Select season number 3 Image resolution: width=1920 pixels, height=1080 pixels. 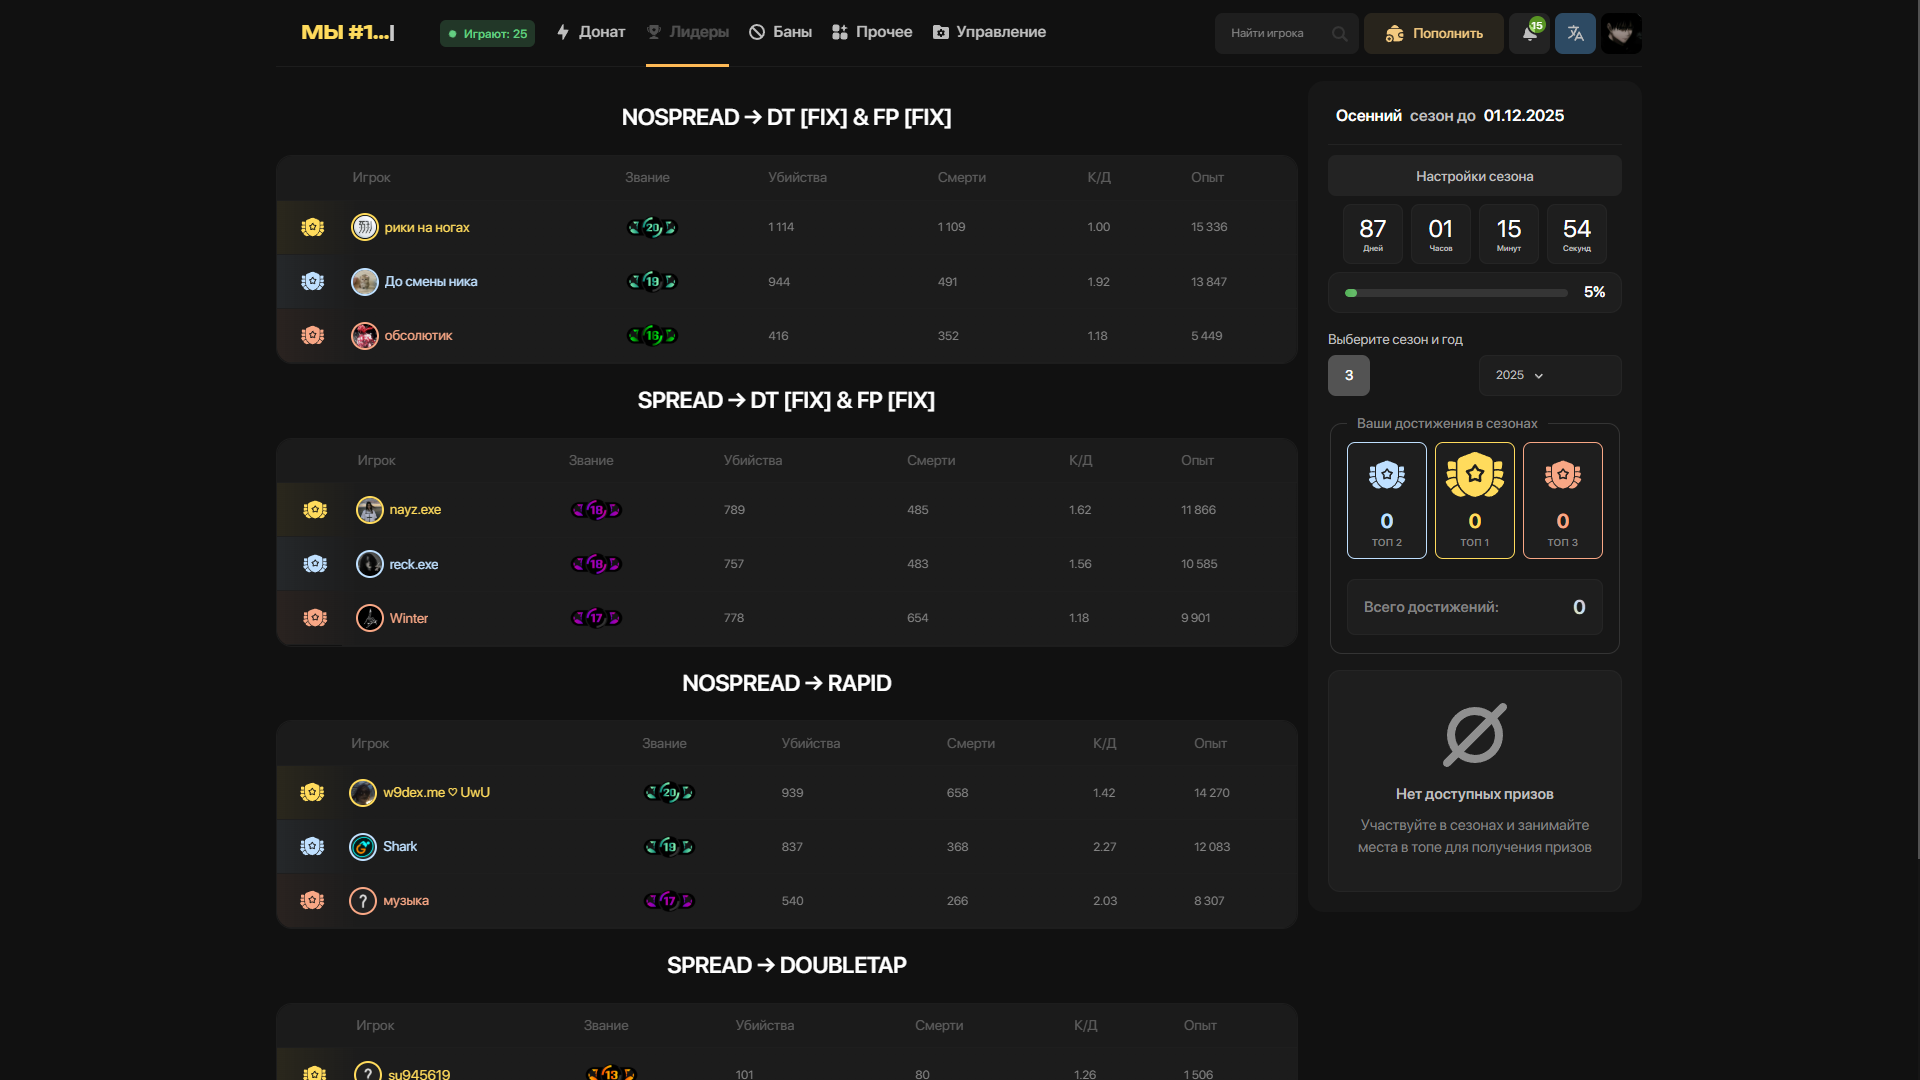point(1349,375)
